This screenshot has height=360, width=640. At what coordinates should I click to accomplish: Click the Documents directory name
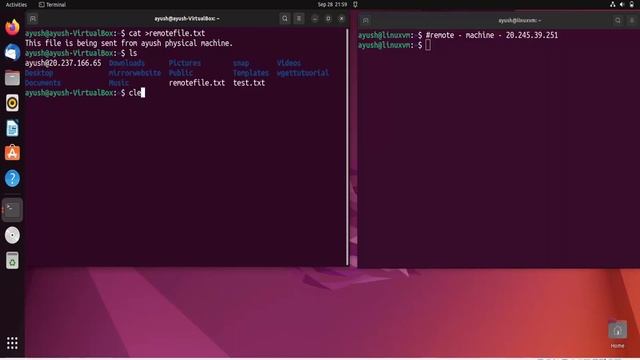[x=43, y=83]
